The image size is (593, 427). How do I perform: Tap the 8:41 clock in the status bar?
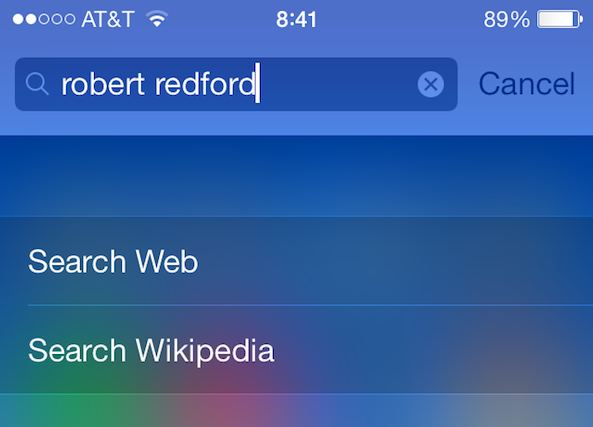[296, 19]
